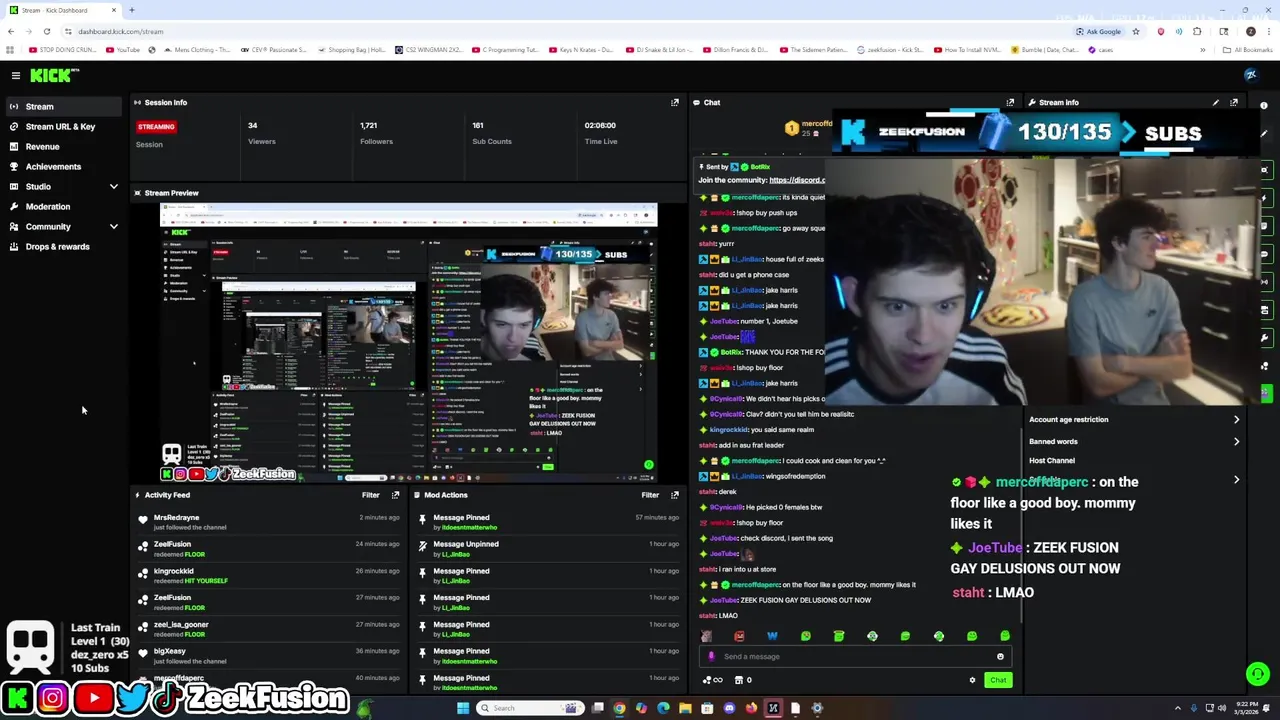Pop out the Session Info panel
Screen dimensions: 1280x720
click(x=675, y=102)
